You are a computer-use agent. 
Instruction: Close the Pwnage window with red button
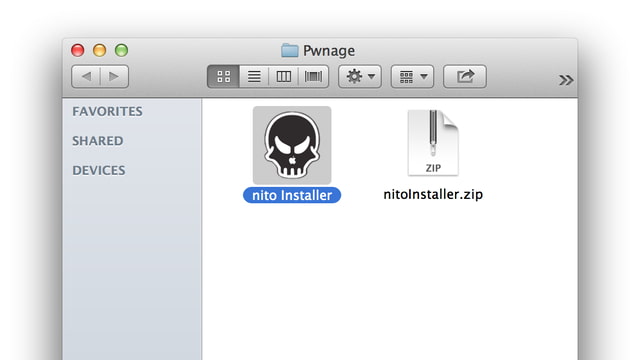click(x=78, y=50)
